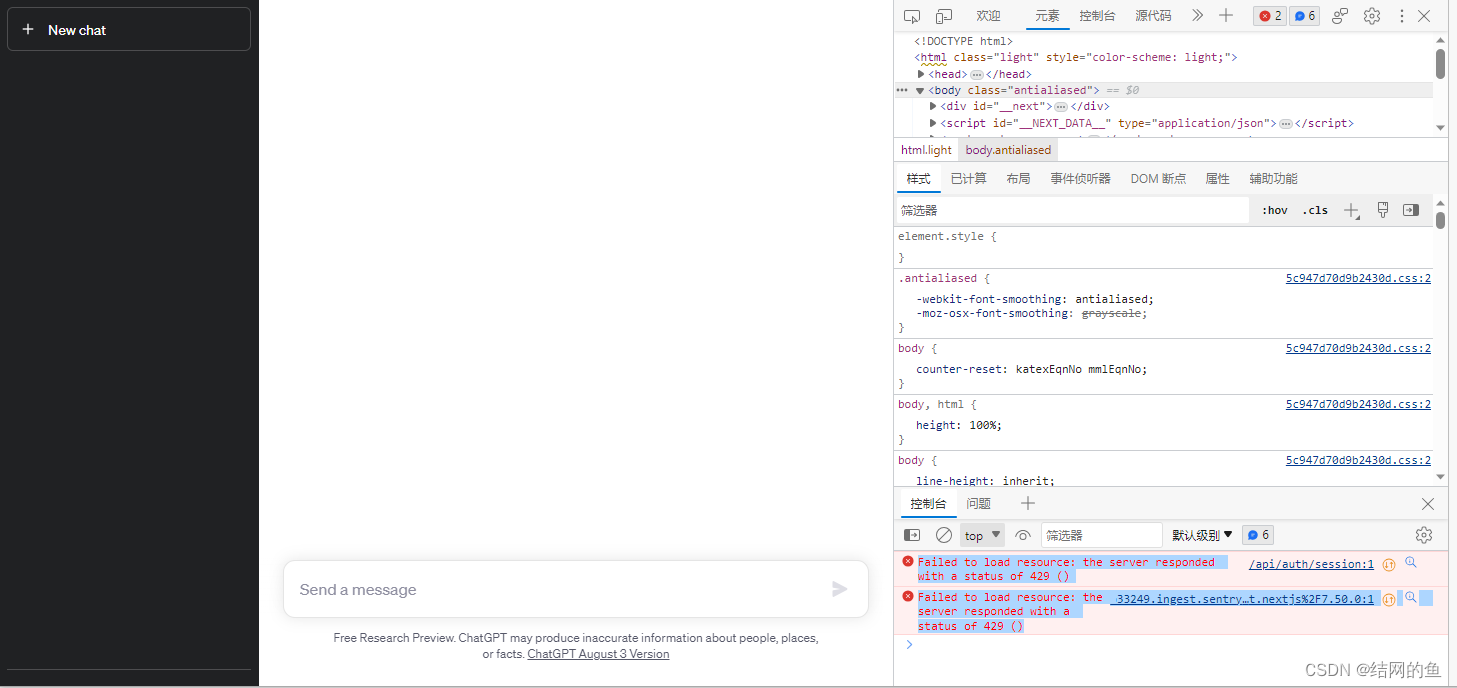1457x688 pixels.
Task: Open the /api/auth/session:1 source link
Action: (x=1311, y=564)
